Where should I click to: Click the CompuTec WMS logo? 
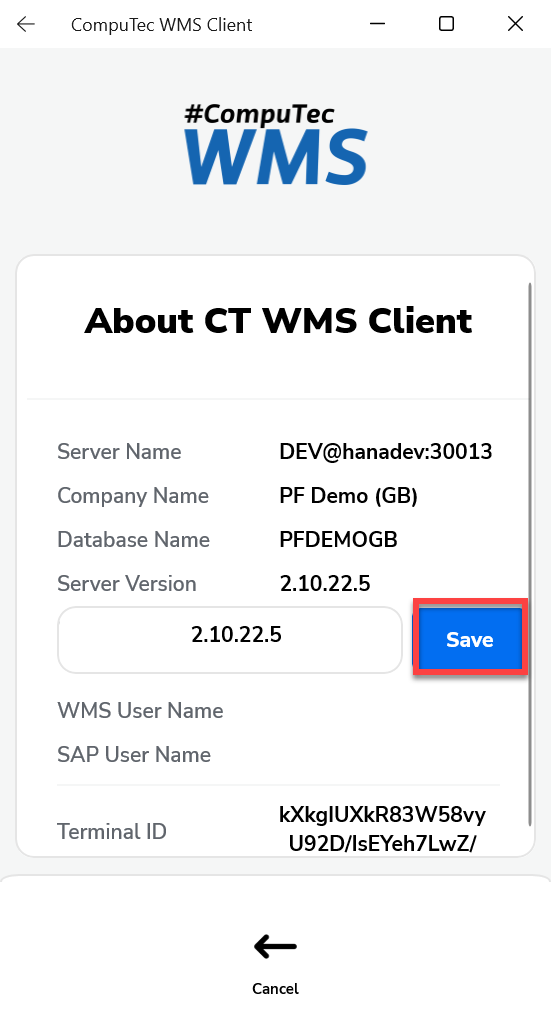[x=276, y=144]
